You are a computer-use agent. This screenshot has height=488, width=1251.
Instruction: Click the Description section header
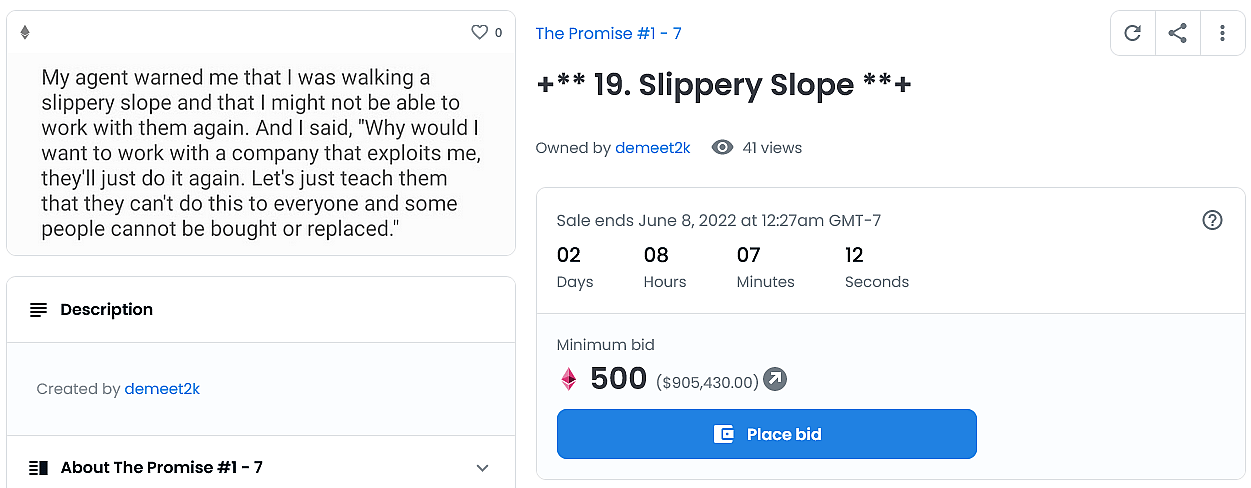pos(106,310)
